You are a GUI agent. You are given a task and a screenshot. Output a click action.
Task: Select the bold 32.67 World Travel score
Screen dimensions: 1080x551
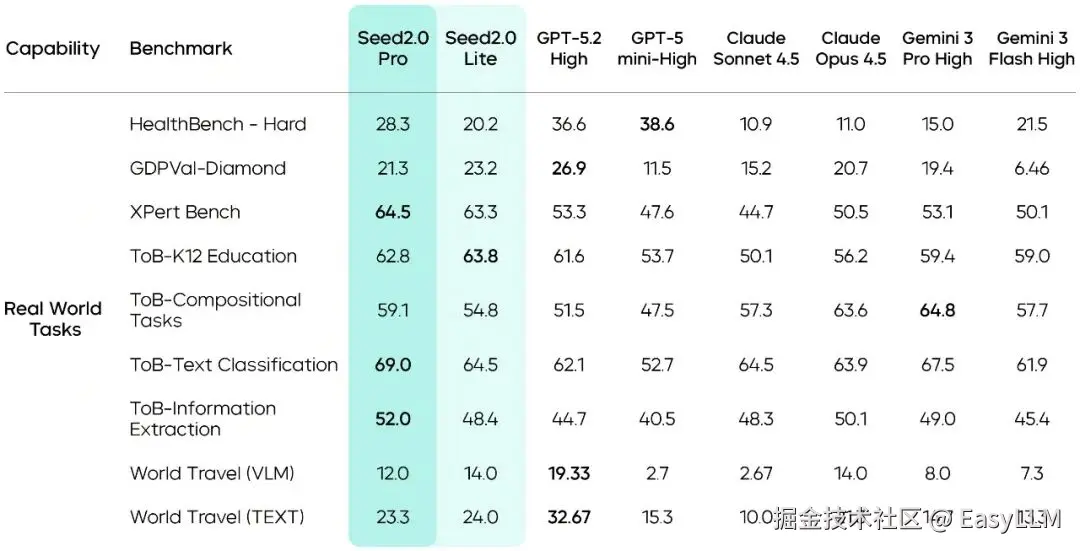pos(569,517)
